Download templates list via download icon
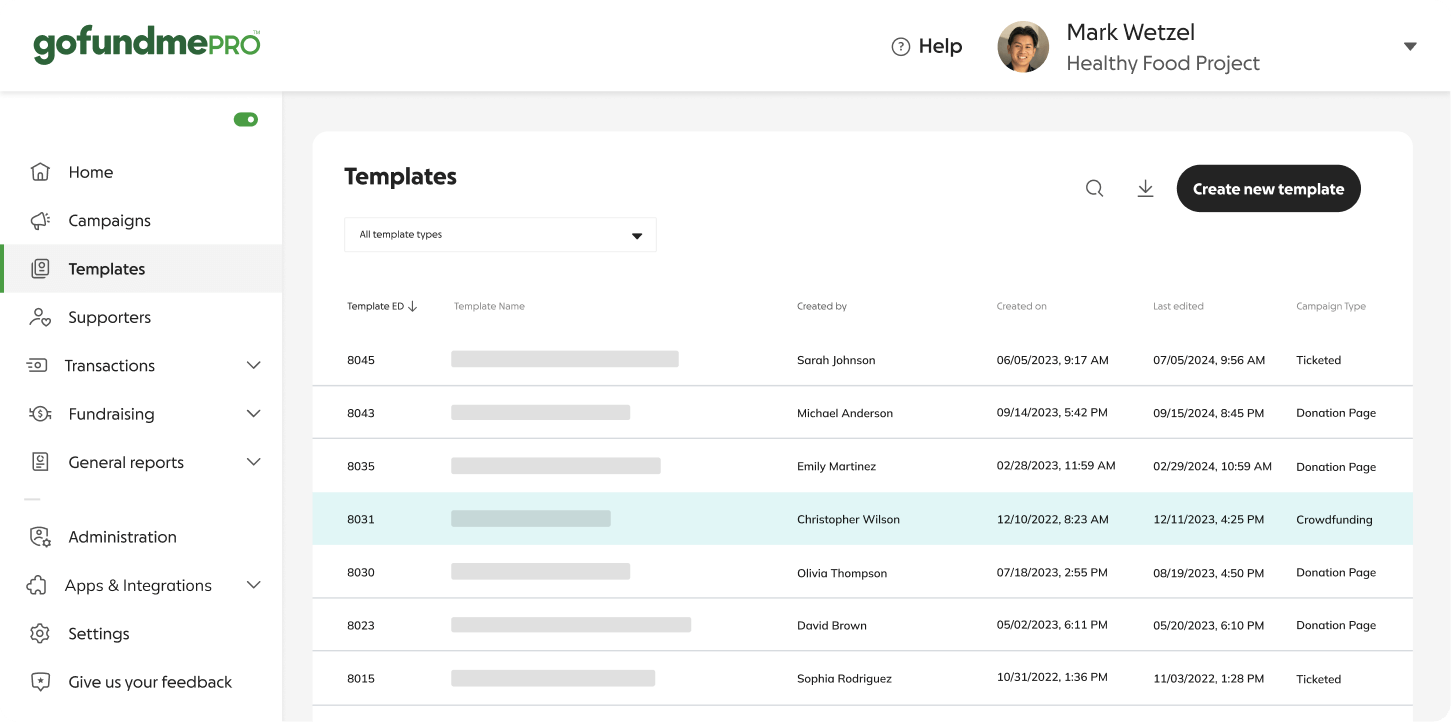The image size is (1451, 722). [x=1146, y=189]
